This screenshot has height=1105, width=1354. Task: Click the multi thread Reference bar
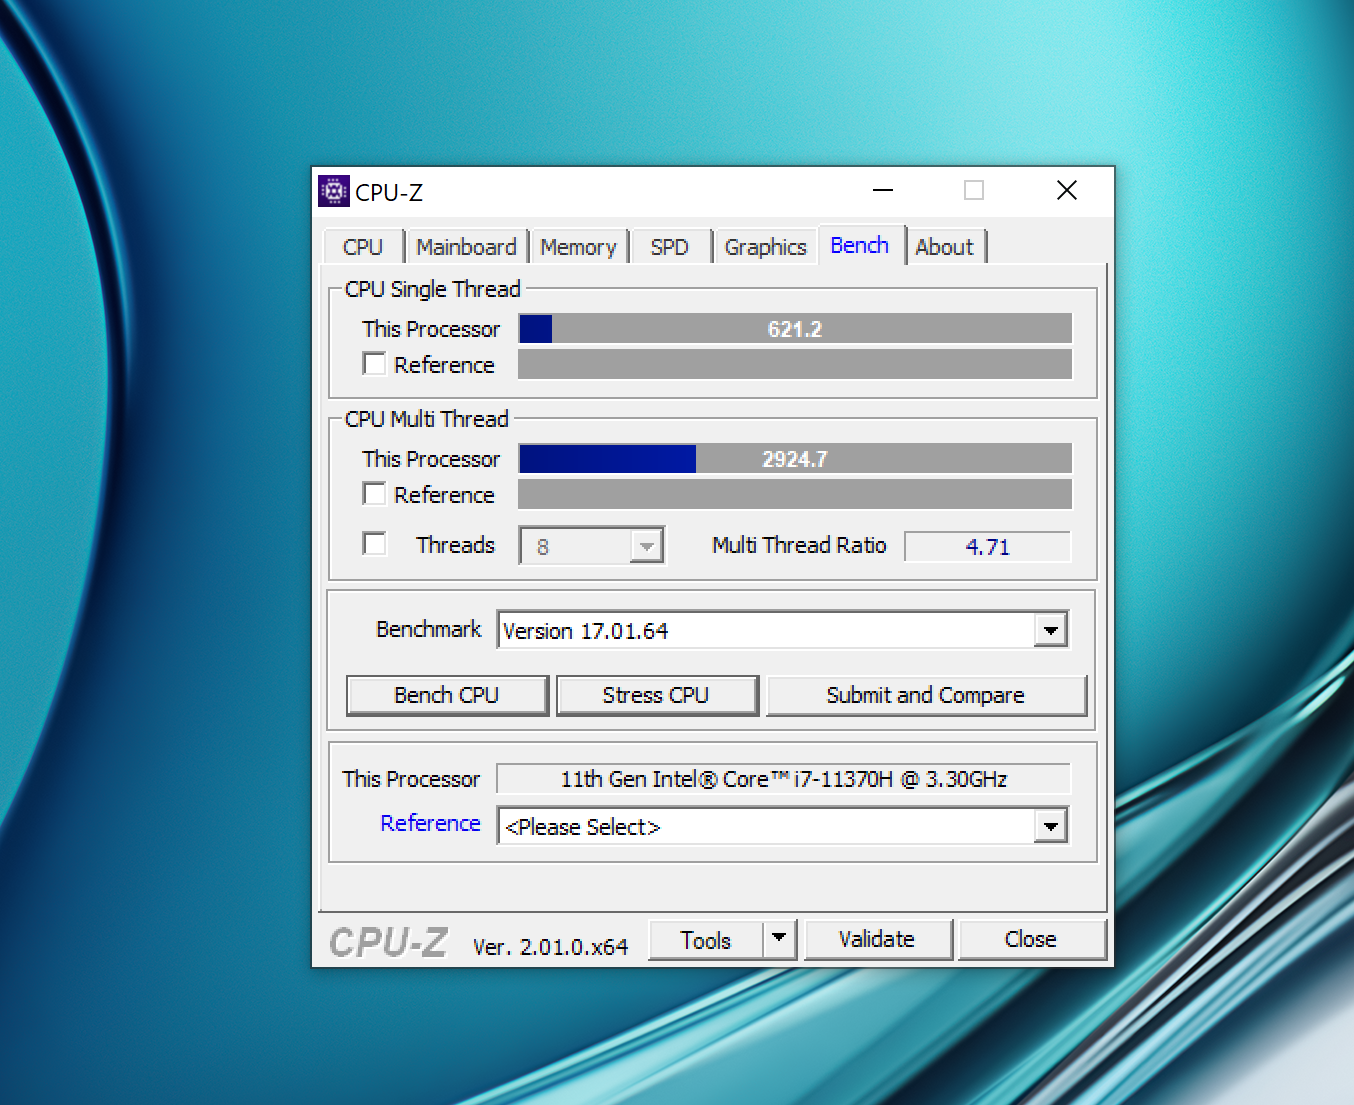(795, 494)
